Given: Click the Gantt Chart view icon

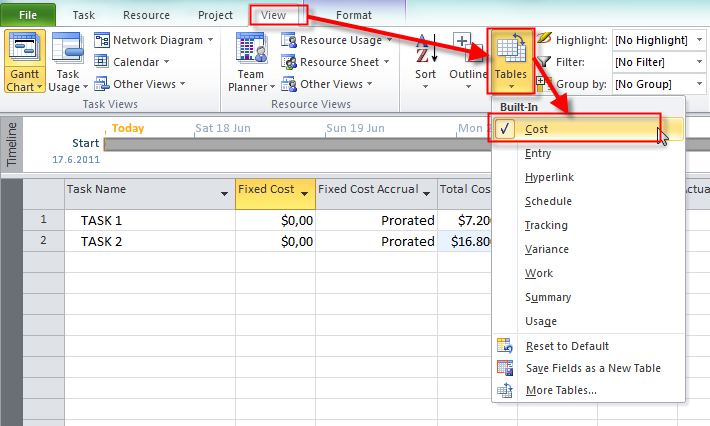Looking at the screenshot, I should pos(22,52).
